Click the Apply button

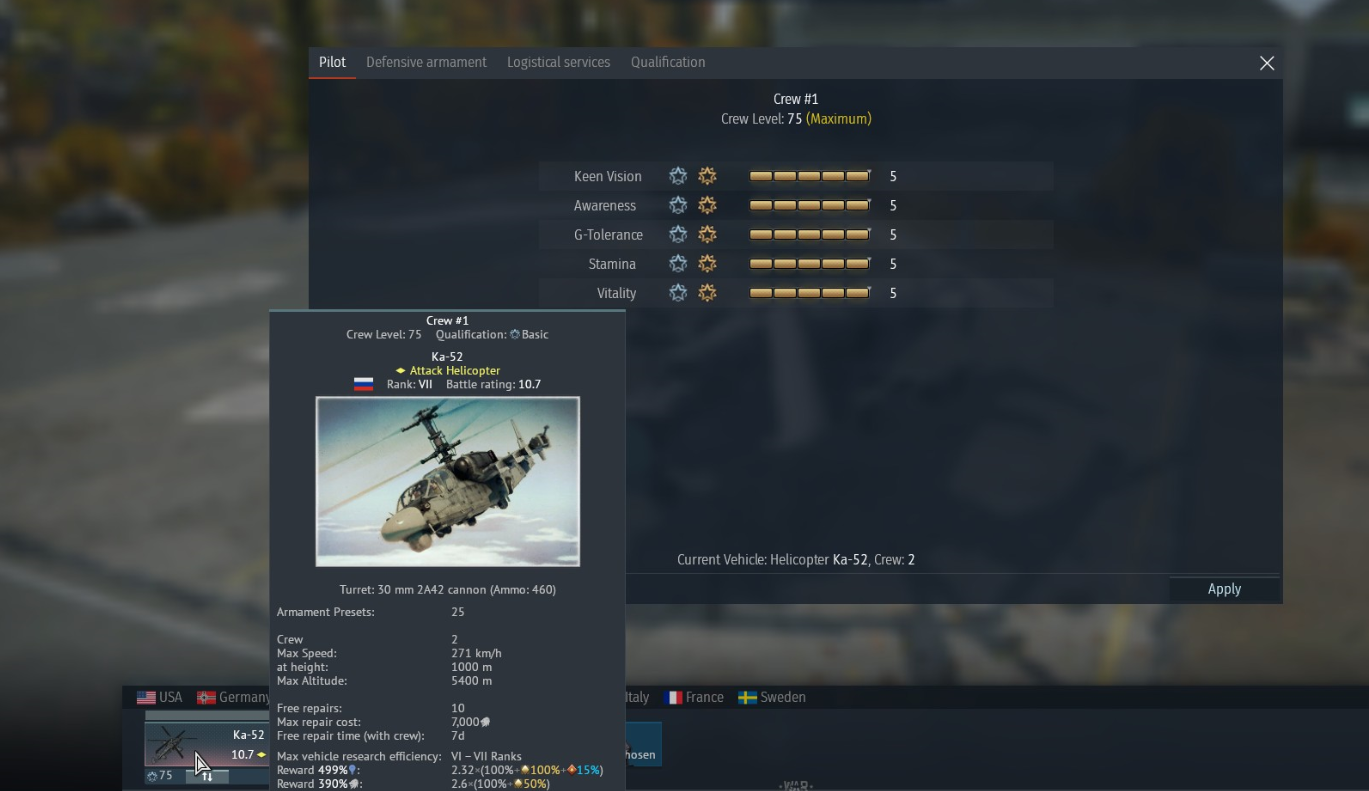click(1224, 589)
